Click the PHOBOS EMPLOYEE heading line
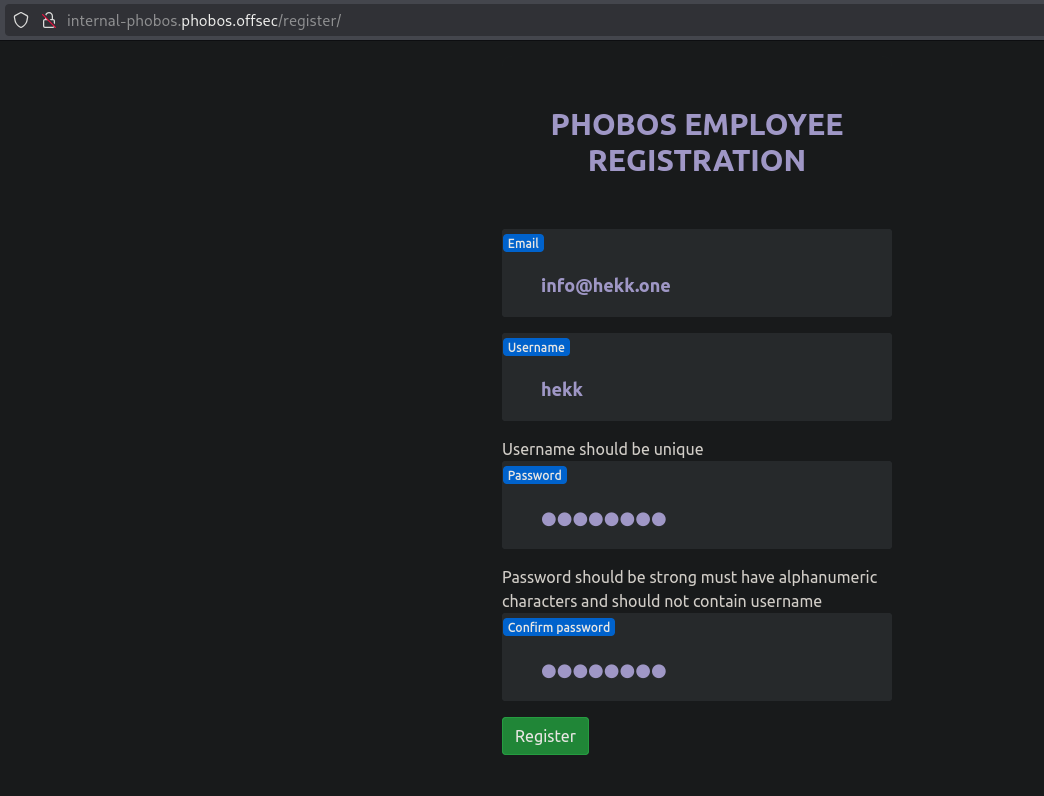The width and height of the screenshot is (1044, 796). [696, 125]
